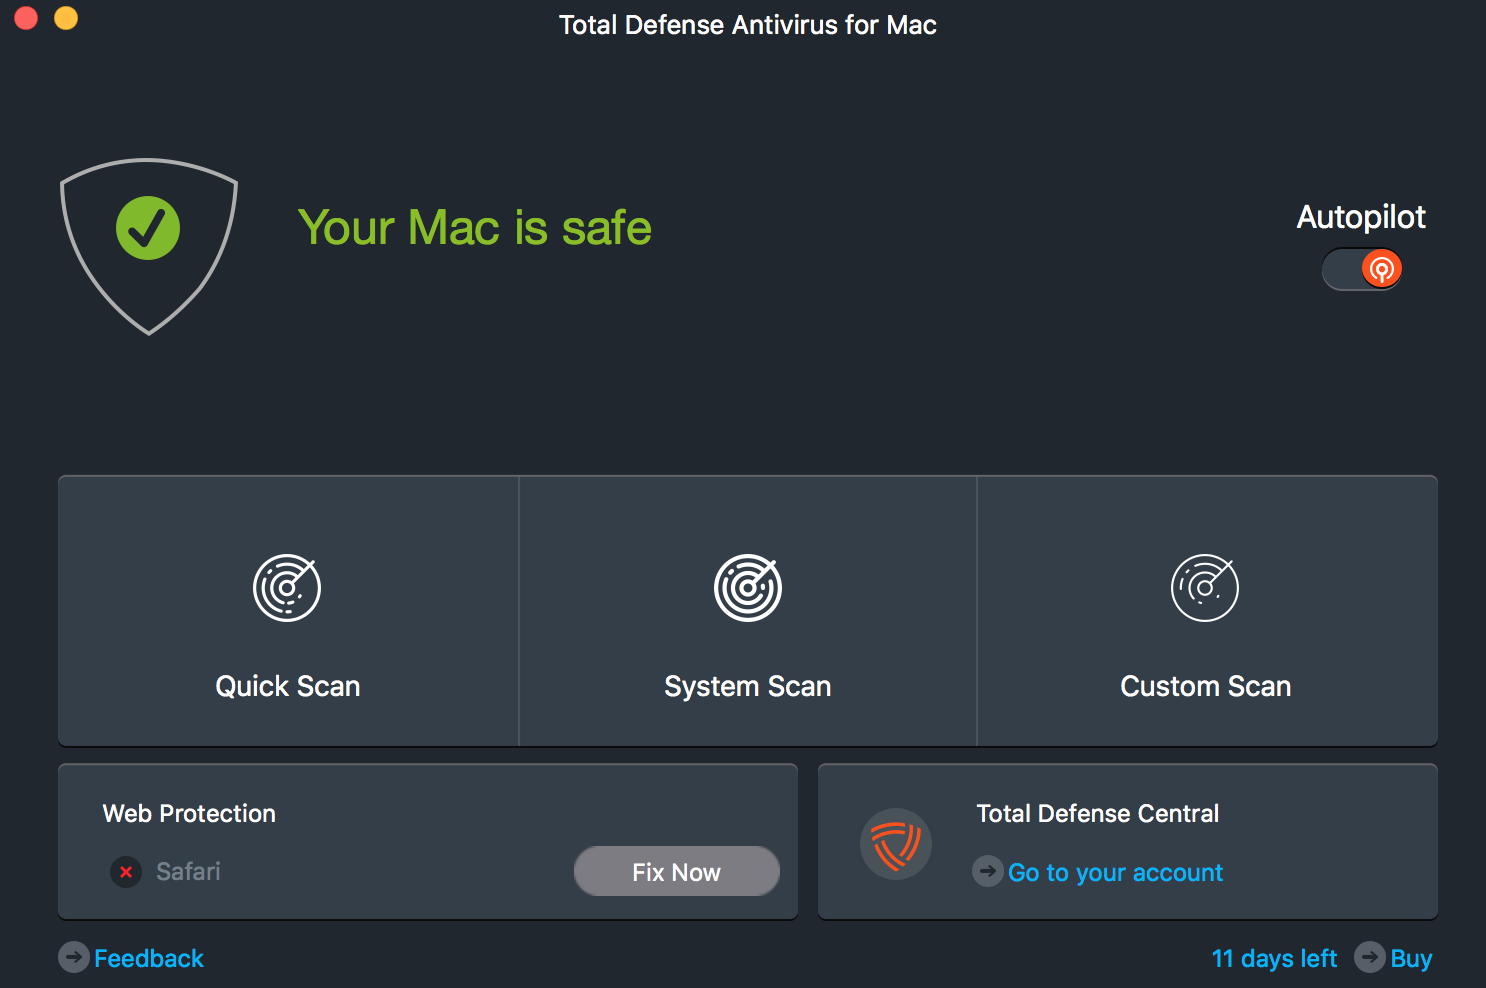Open Custom Scan via its radar icon
This screenshot has width=1486, height=988.
[1205, 588]
